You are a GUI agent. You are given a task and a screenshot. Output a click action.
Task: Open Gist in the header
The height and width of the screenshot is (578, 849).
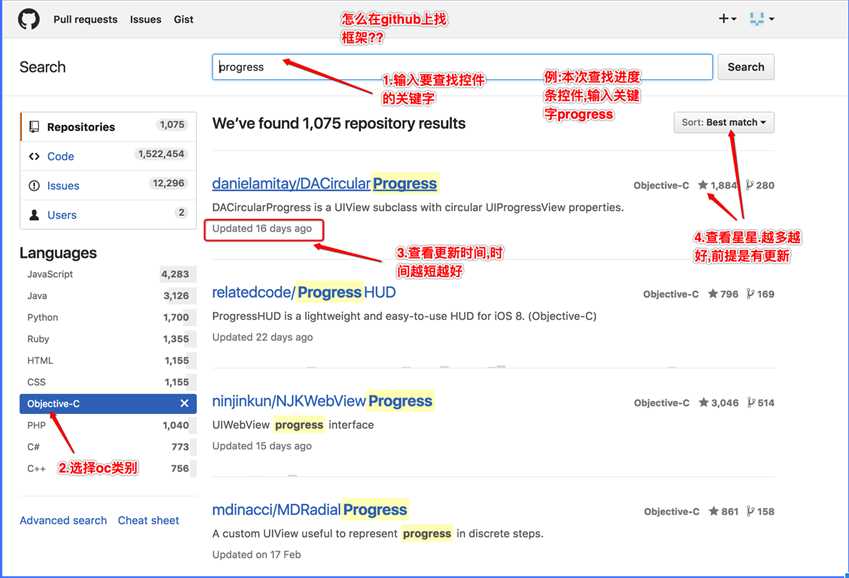[184, 20]
